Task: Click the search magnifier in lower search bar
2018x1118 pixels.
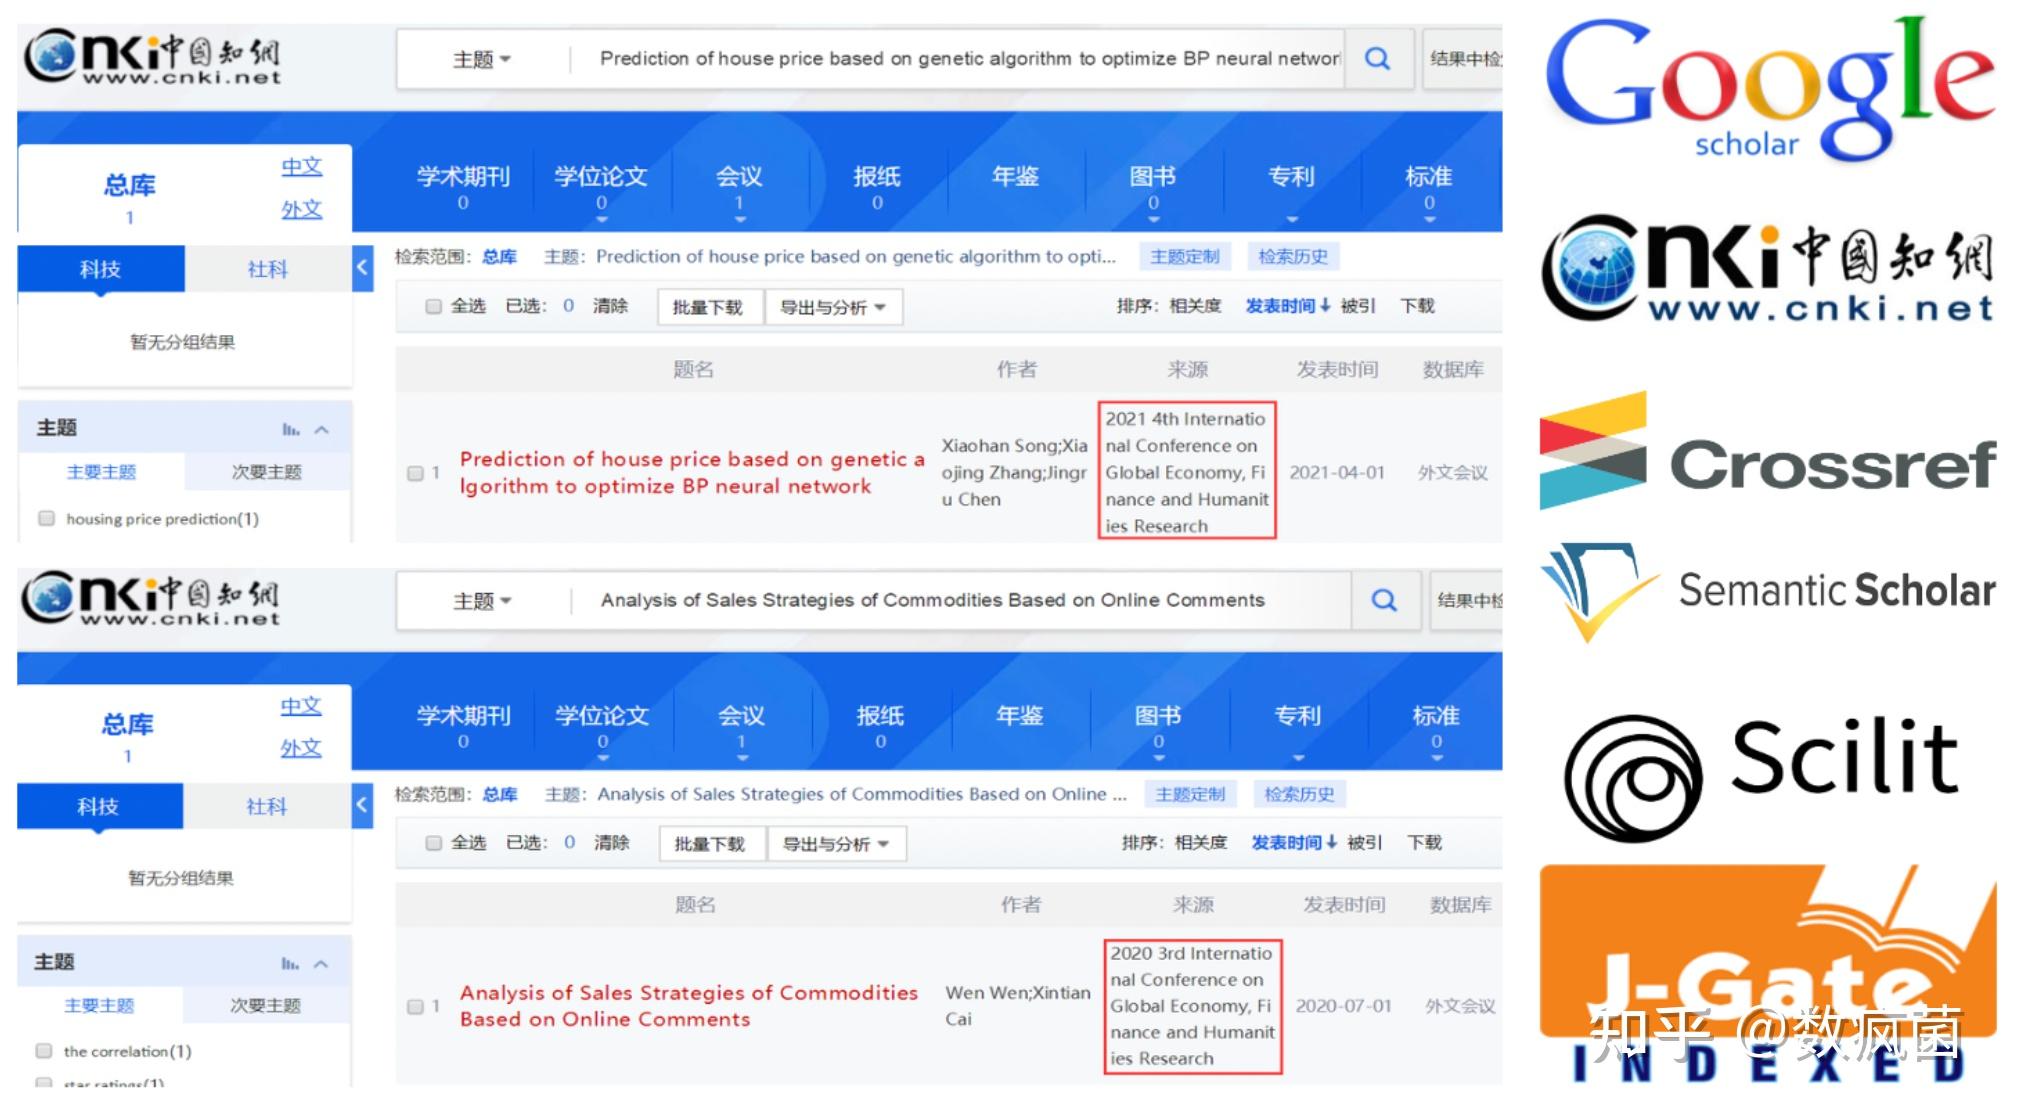Action: click(1384, 600)
